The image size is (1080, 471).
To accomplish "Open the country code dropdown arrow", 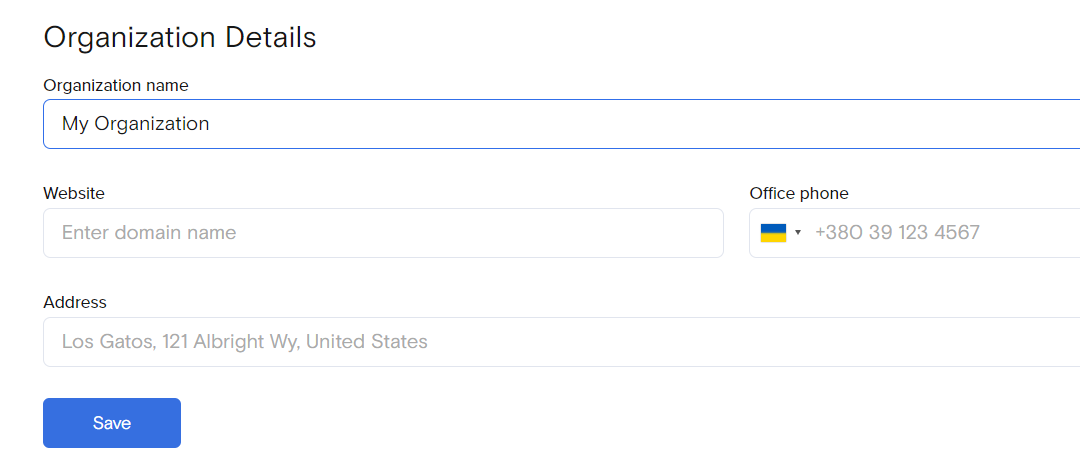I will click(x=798, y=233).
